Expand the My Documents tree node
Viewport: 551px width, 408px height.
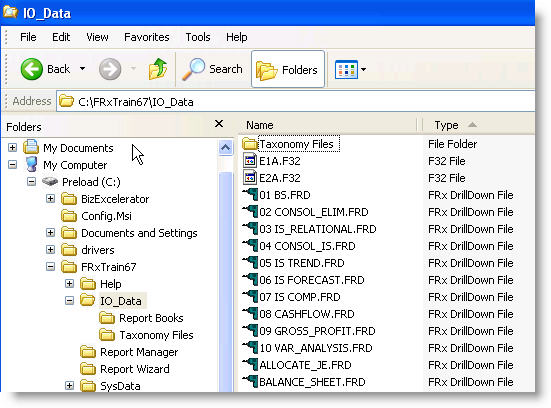coord(12,147)
